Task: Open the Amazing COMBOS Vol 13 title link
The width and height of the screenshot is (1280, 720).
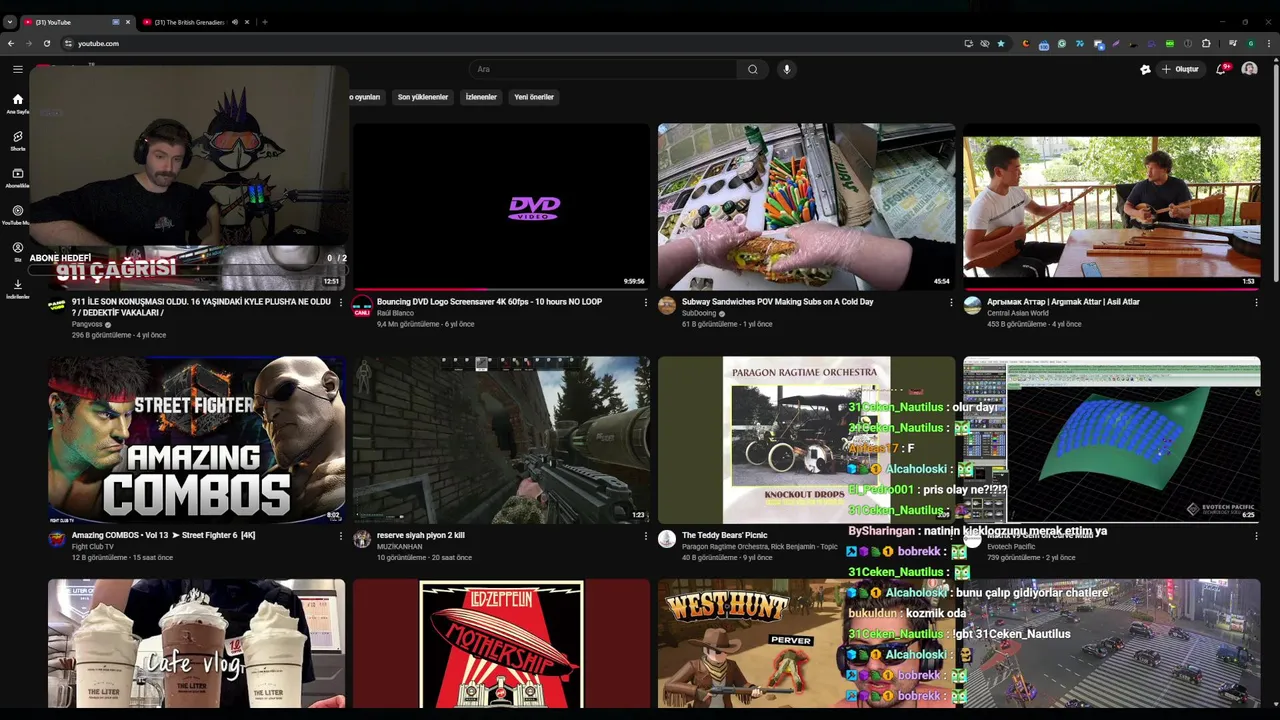Action: [x=163, y=535]
